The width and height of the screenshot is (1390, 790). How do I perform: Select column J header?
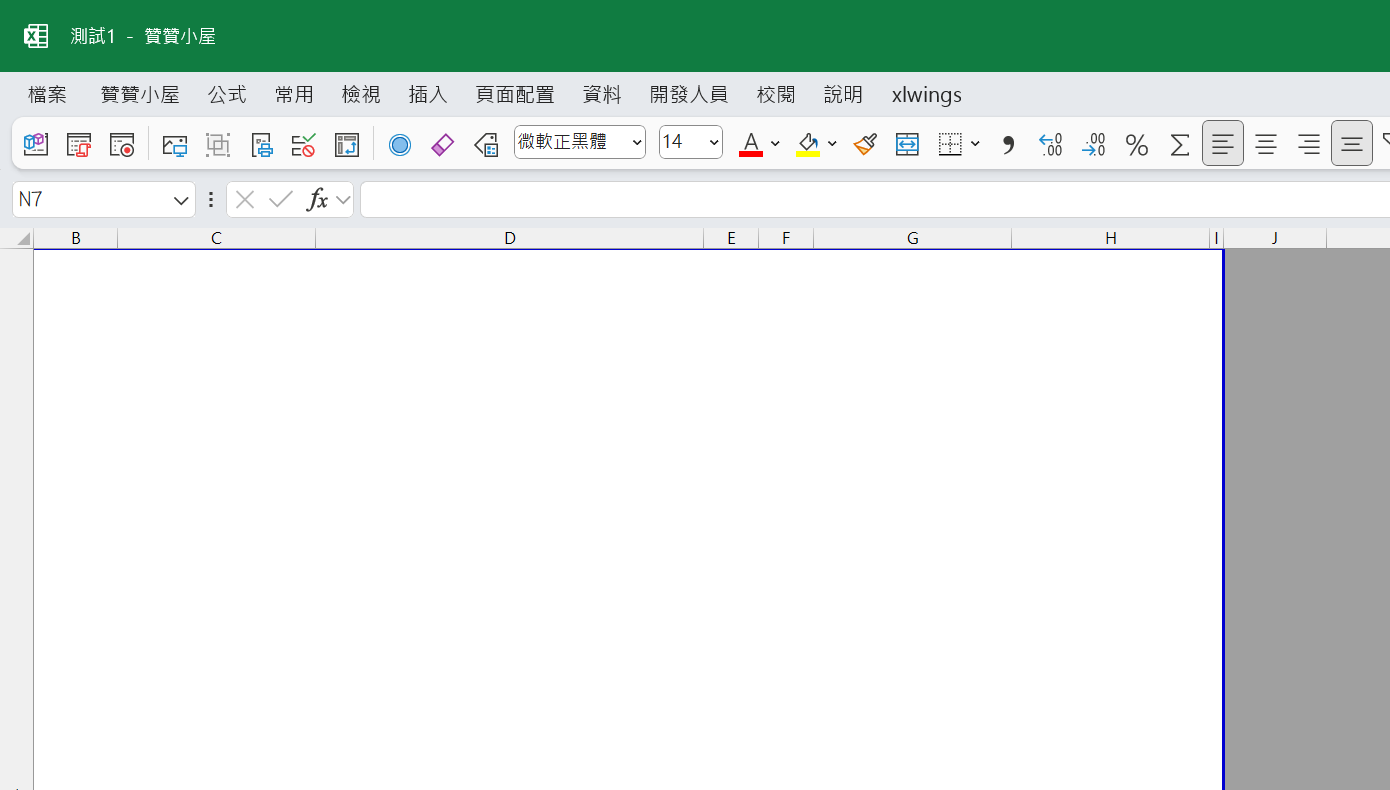[x=1275, y=238]
